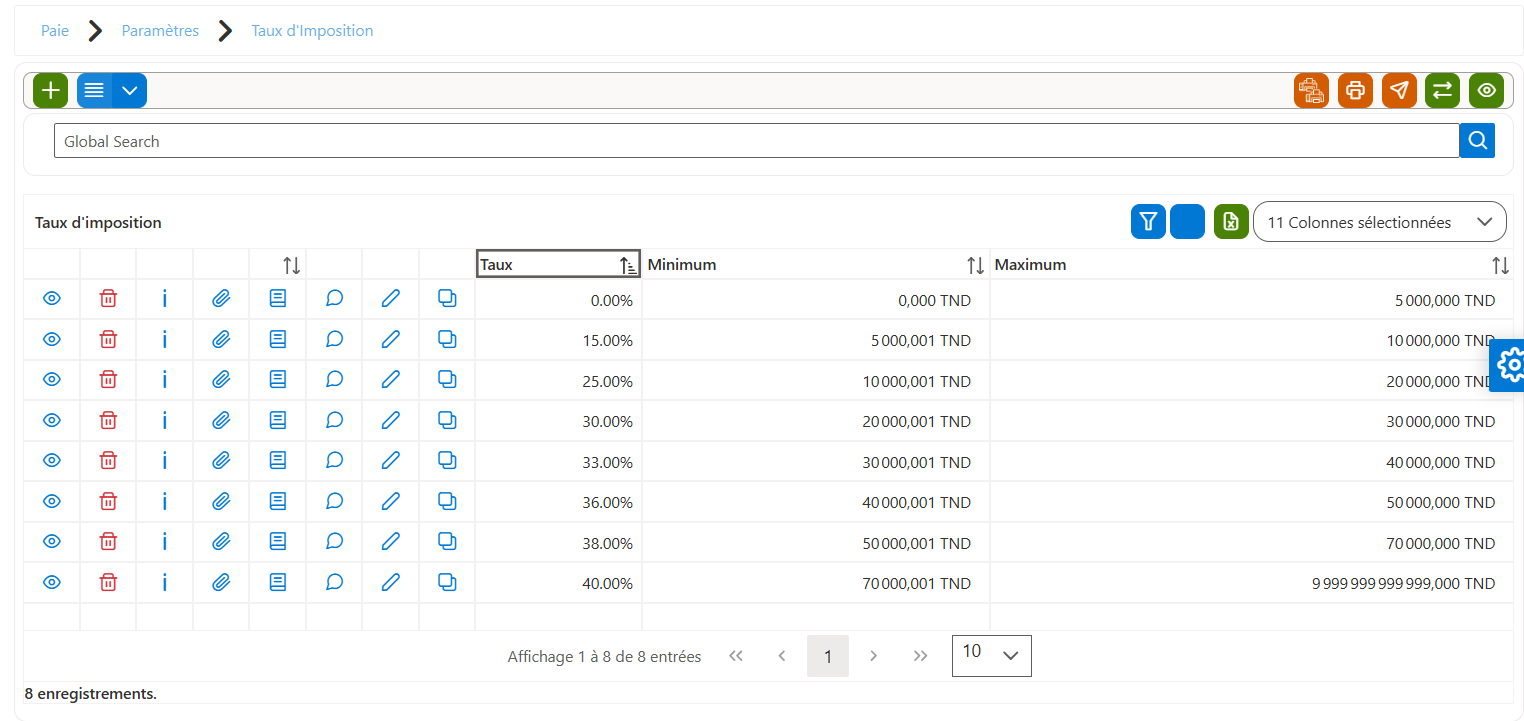Click the orange printer icon
The width and height of the screenshot is (1524, 721).
coord(1355,90)
